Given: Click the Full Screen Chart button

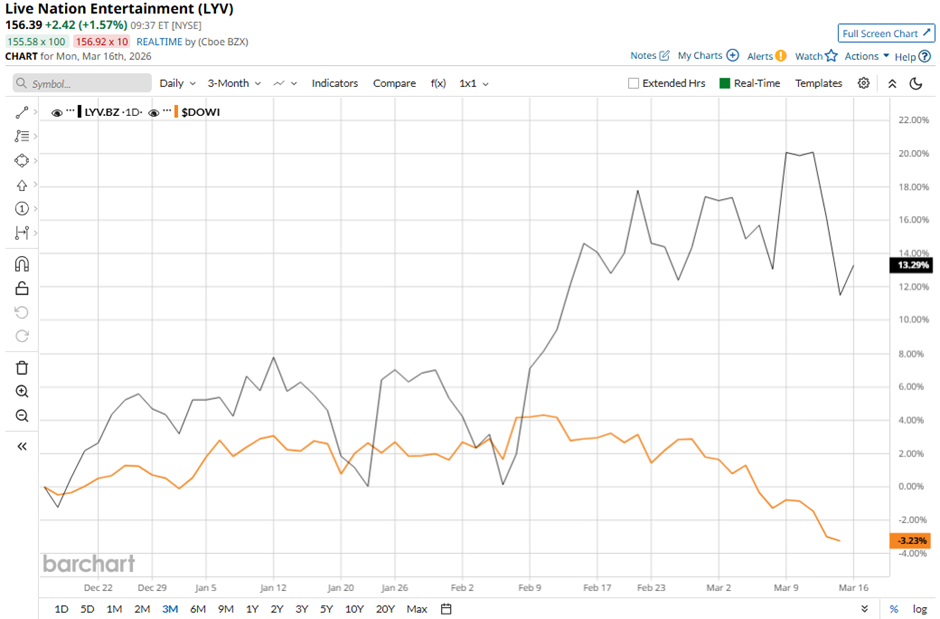Looking at the screenshot, I should (886, 34).
